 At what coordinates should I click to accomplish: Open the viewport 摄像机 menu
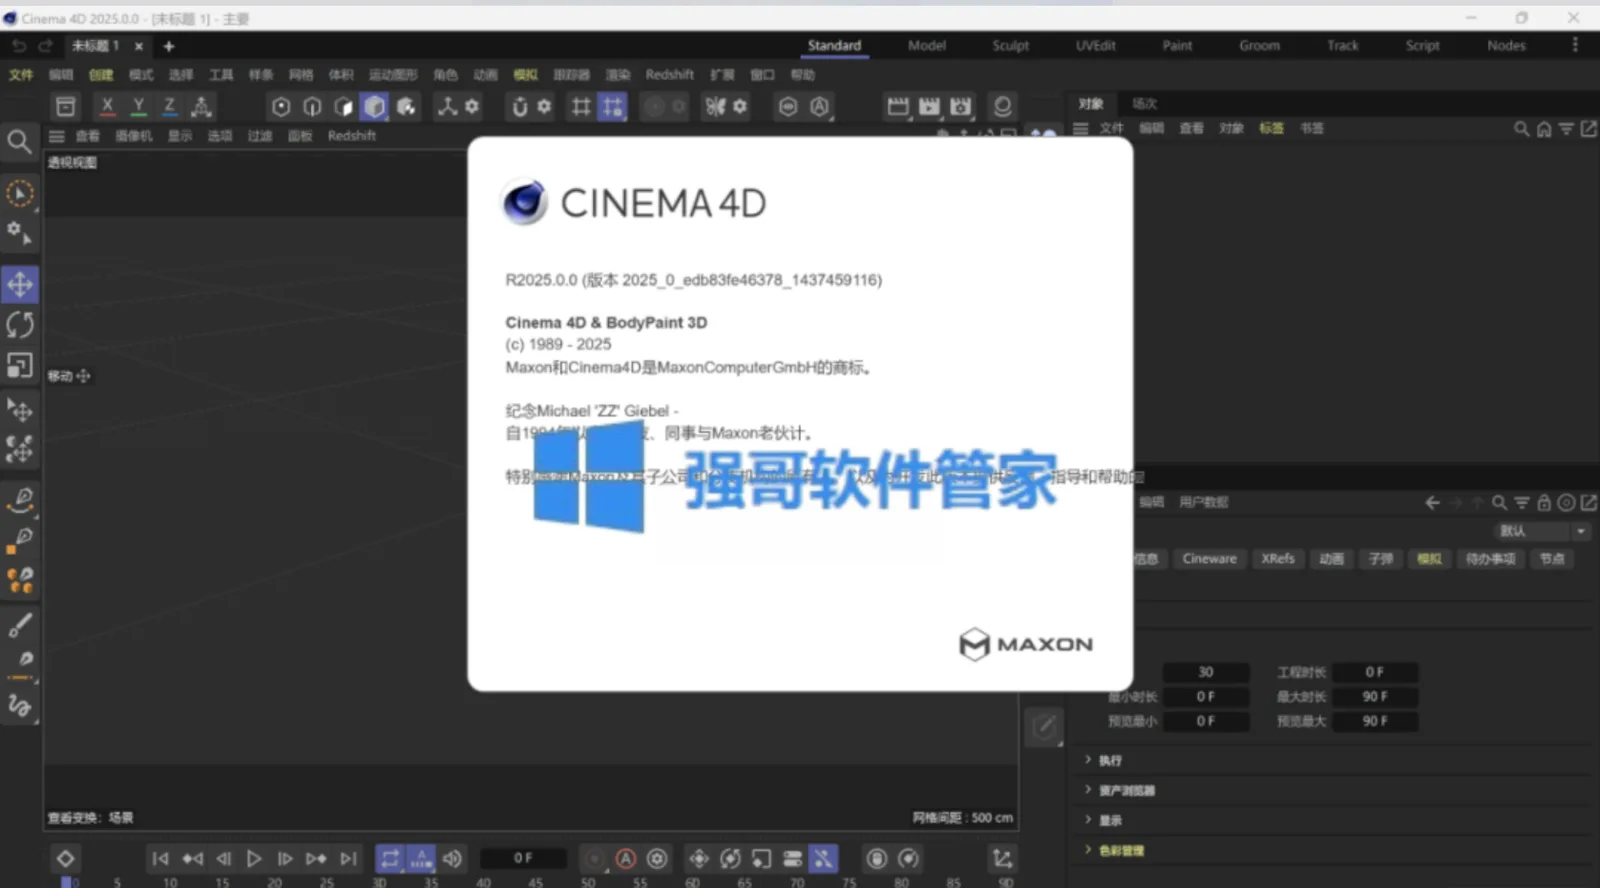(x=134, y=136)
